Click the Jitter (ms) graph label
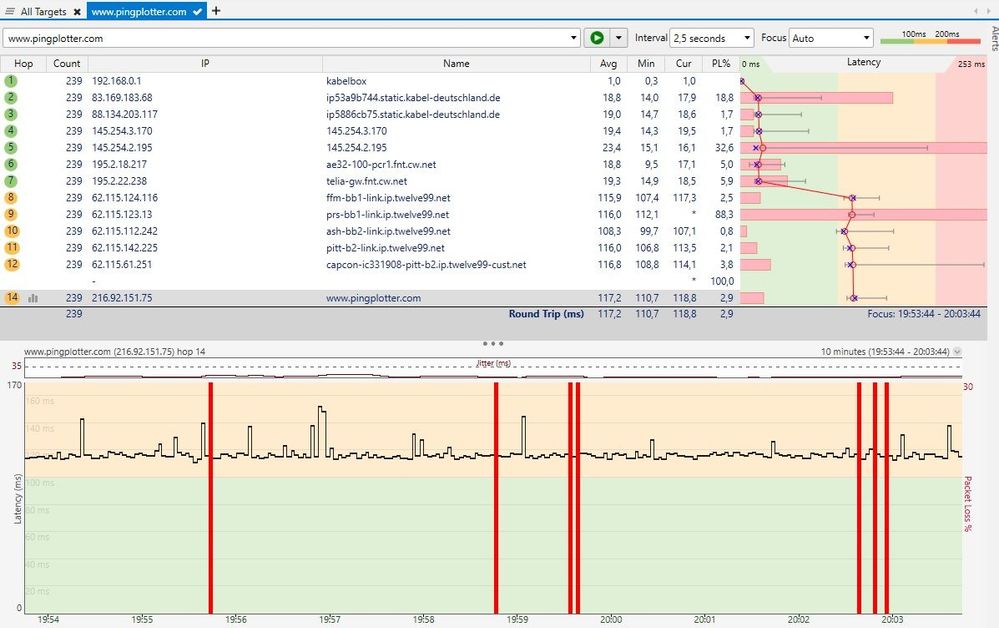999x628 pixels. point(494,363)
